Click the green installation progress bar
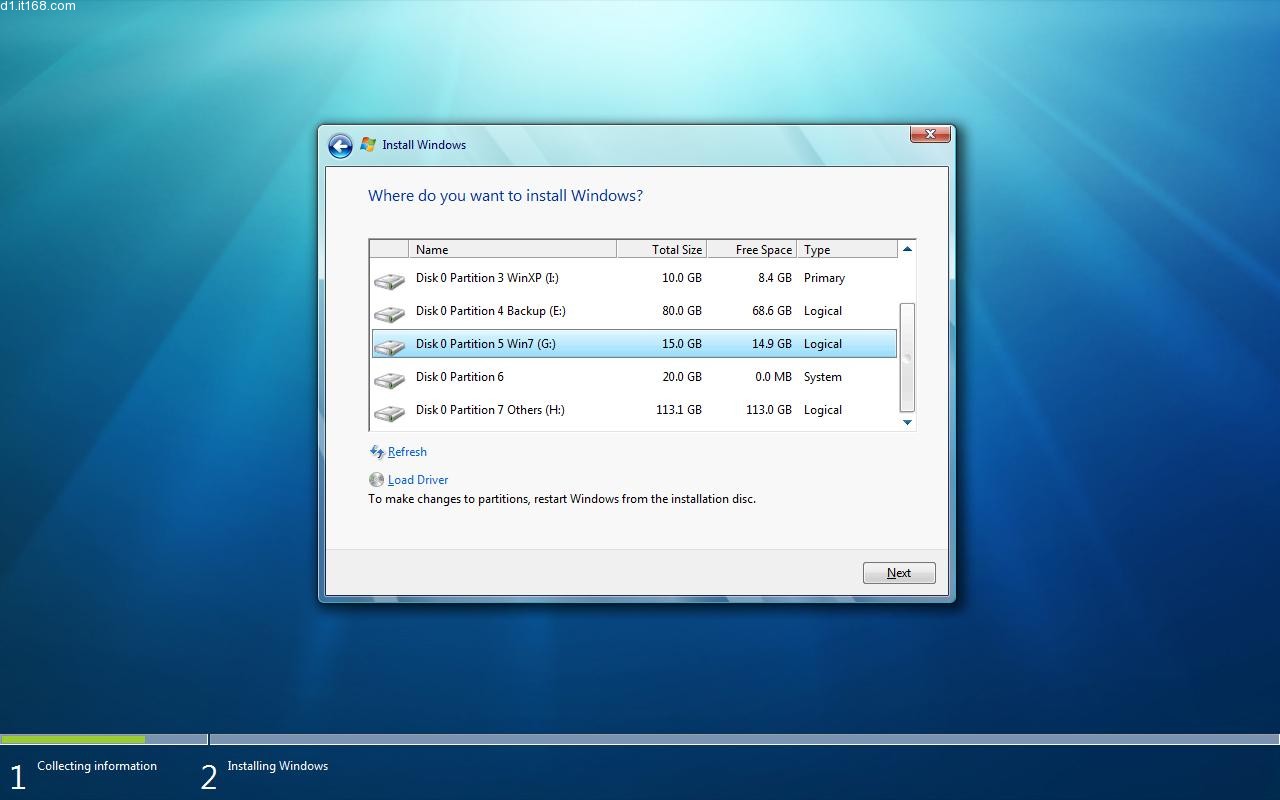This screenshot has height=800, width=1280. click(x=73, y=740)
